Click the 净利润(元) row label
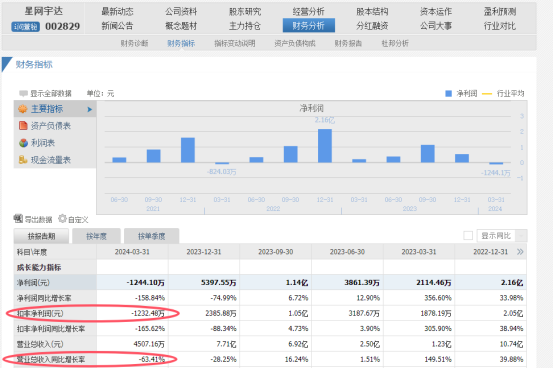 (x=33, y=282)
